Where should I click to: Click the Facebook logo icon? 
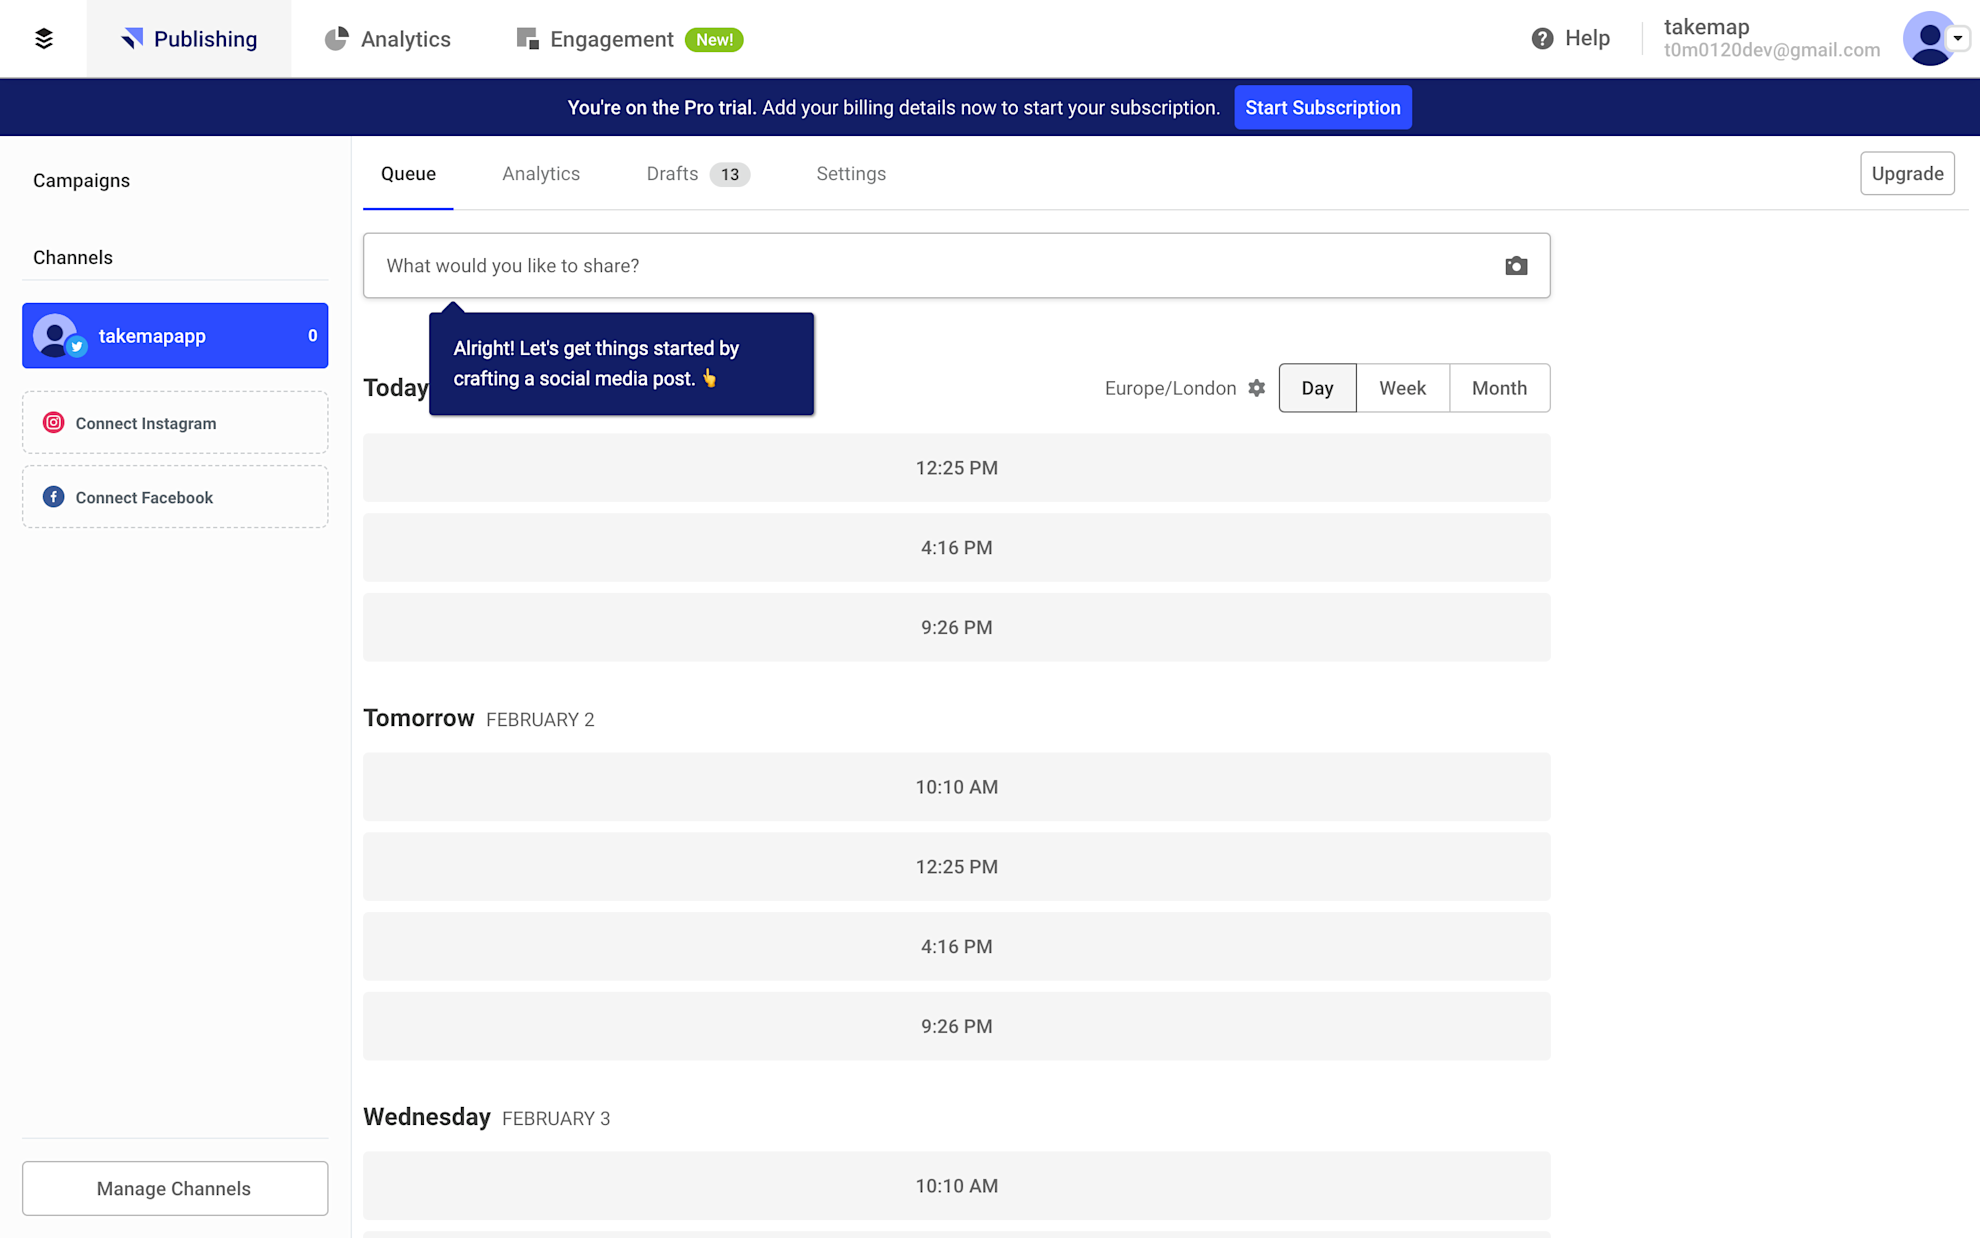pyautogui.click(x=54, y=497)
